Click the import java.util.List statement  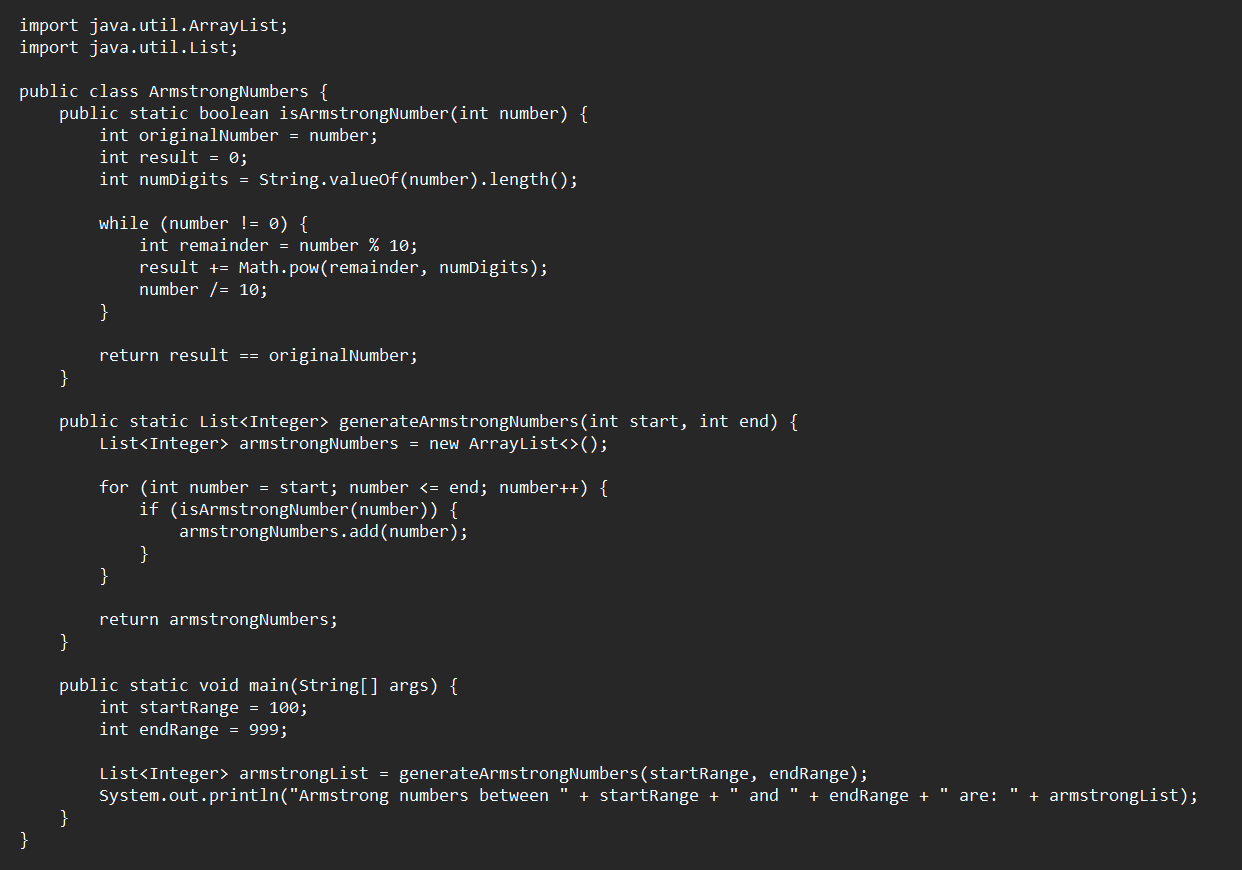(128, 47)
